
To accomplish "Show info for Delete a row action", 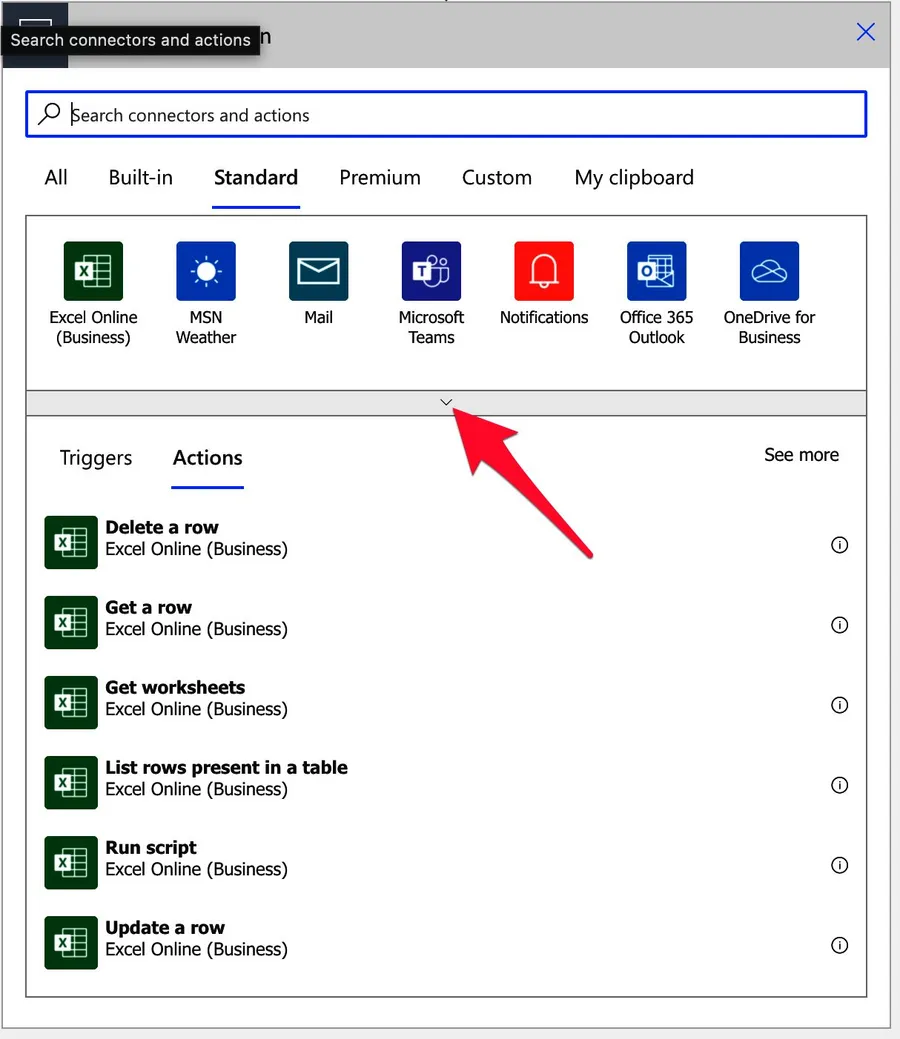I will 840,545.
